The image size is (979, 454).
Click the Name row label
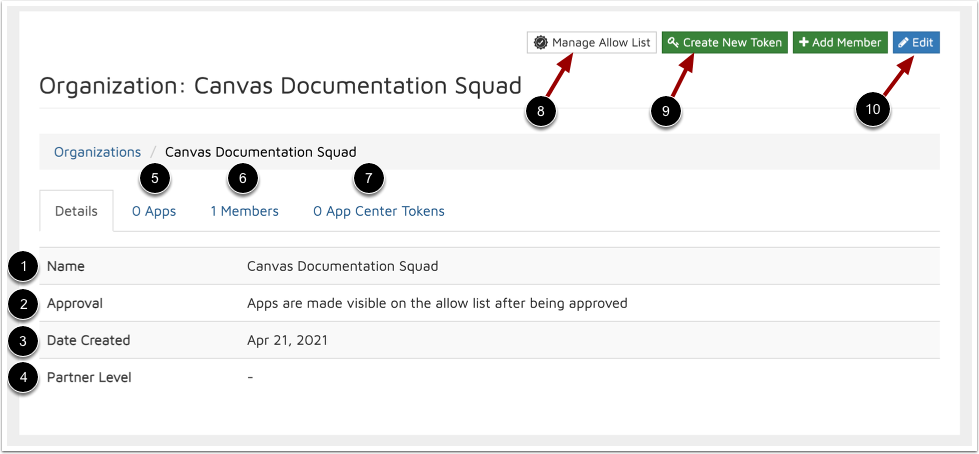coord(66,266)
